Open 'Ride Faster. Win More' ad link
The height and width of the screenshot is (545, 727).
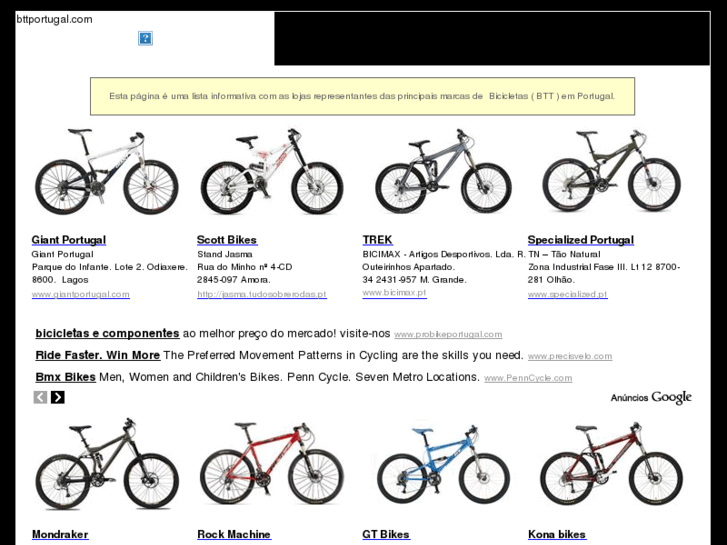point(97,355)
